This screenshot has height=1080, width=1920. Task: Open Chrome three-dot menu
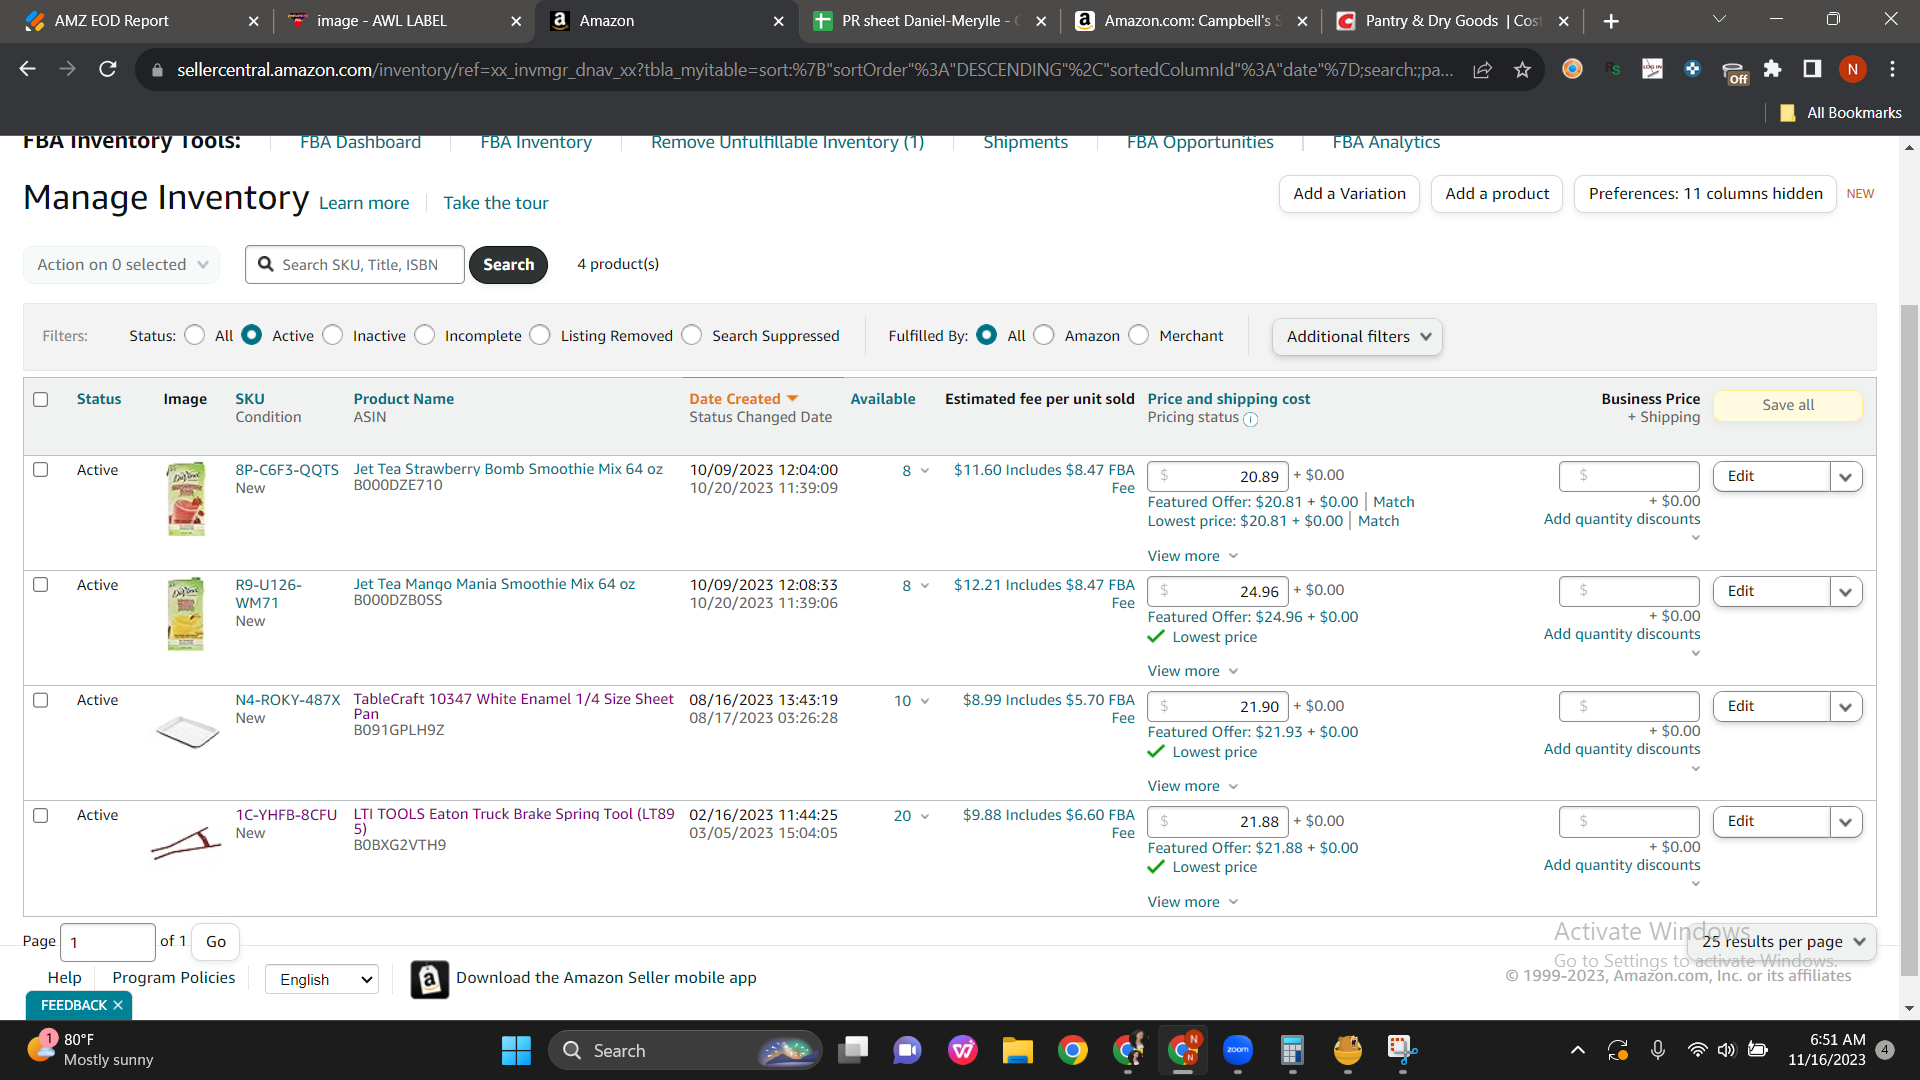pos(1892,69)
